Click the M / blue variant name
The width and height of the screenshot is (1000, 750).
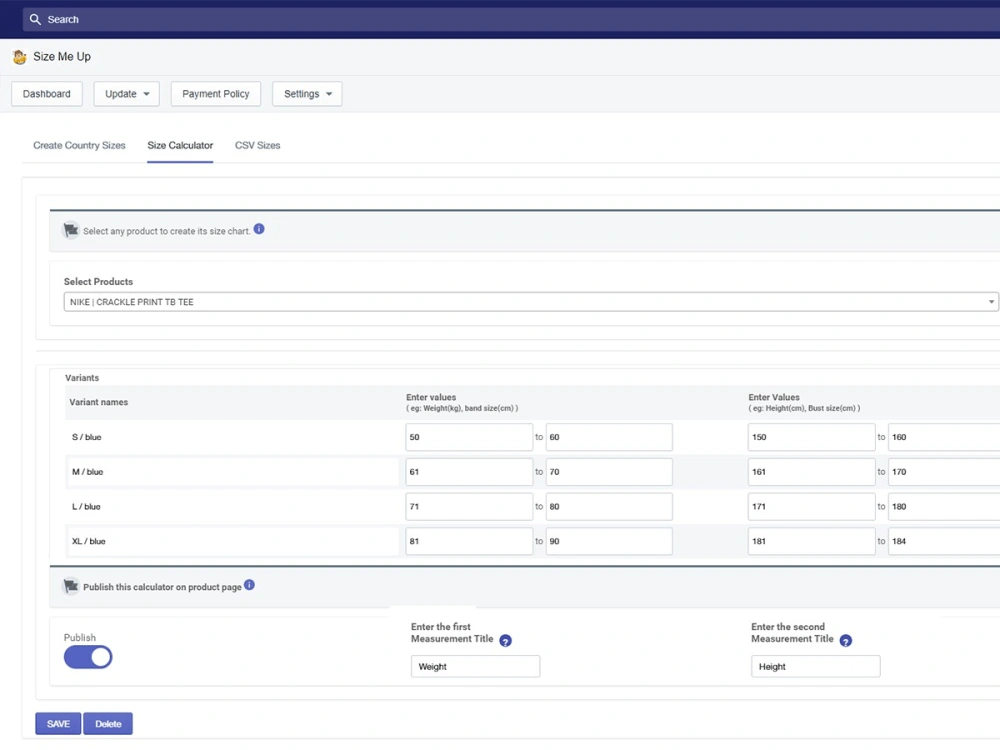click(x=87, y=472)
